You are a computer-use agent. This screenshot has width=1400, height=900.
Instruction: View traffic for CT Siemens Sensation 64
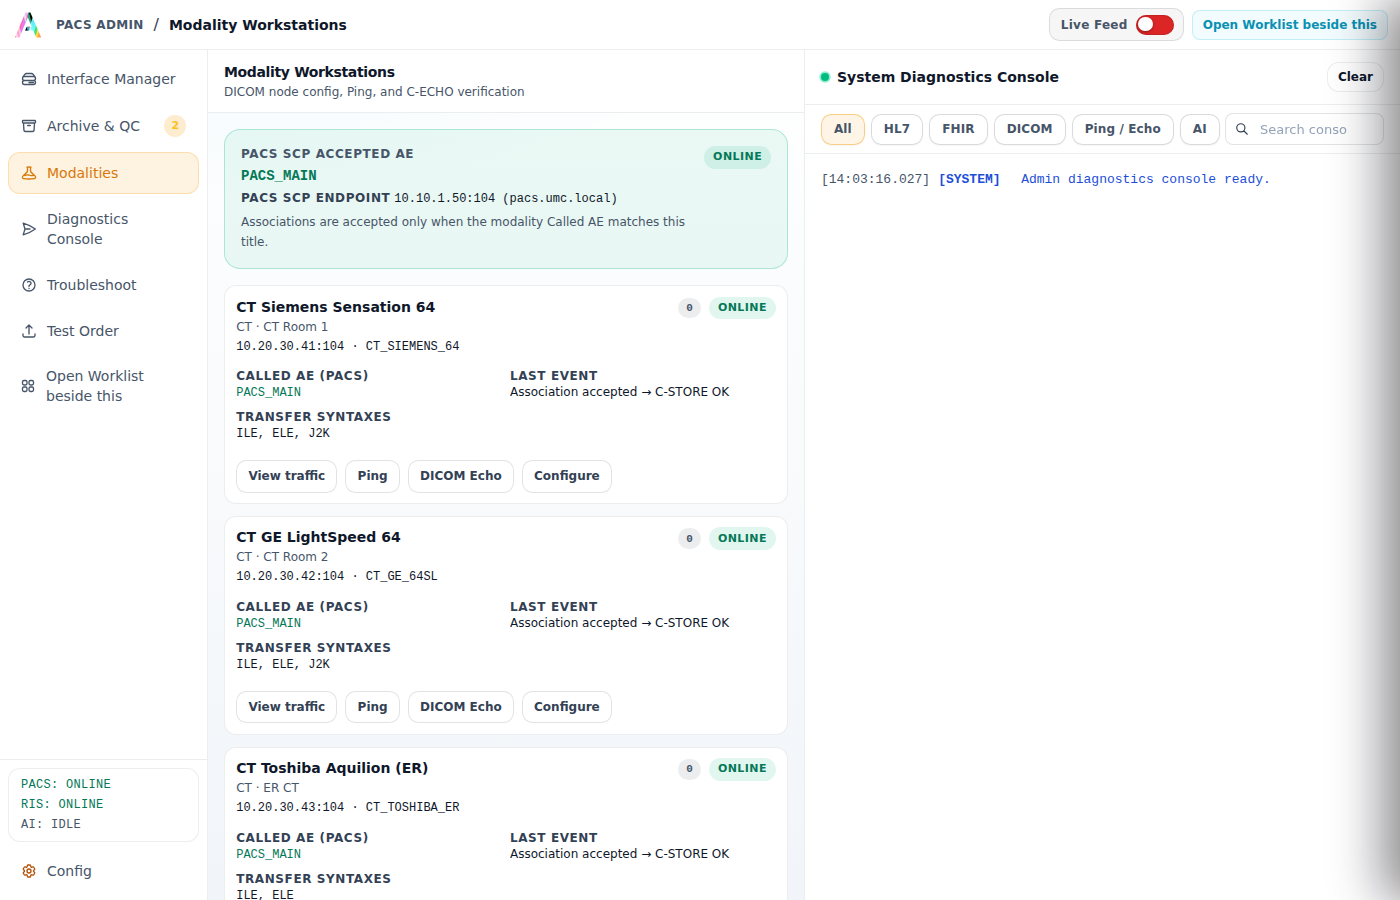pyautogui.click(x=287, y=476)
